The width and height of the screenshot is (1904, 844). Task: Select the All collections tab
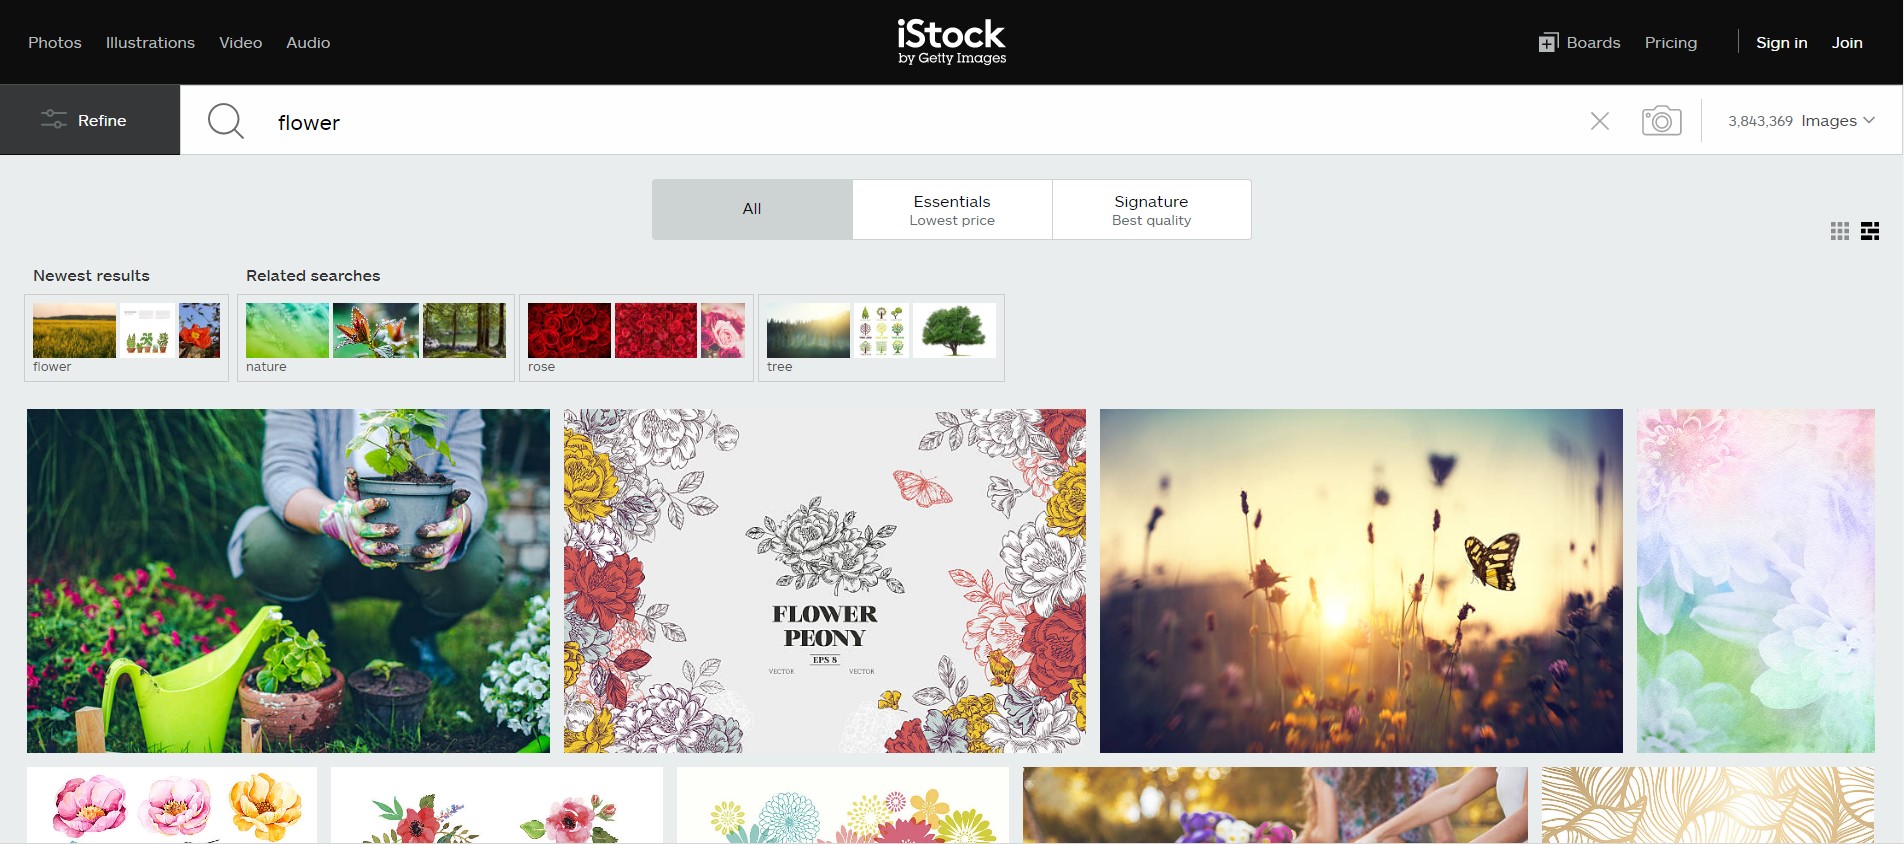click(752, 209)
